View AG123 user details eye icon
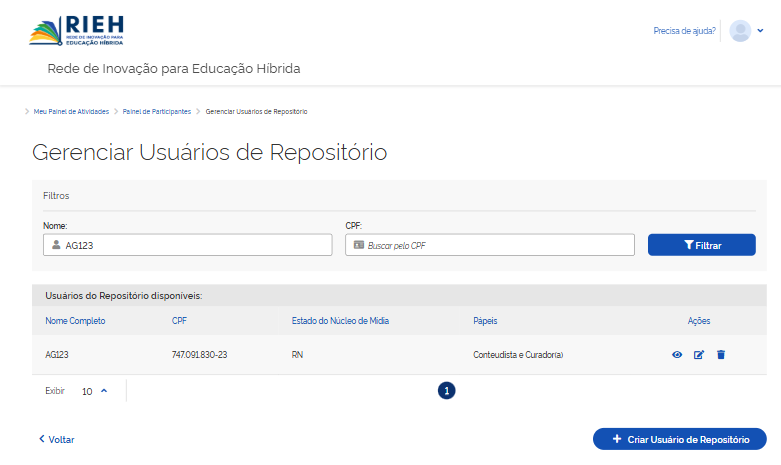Viewport: 781px width, 465px height. pyautogui.click(x=677, y=354)
